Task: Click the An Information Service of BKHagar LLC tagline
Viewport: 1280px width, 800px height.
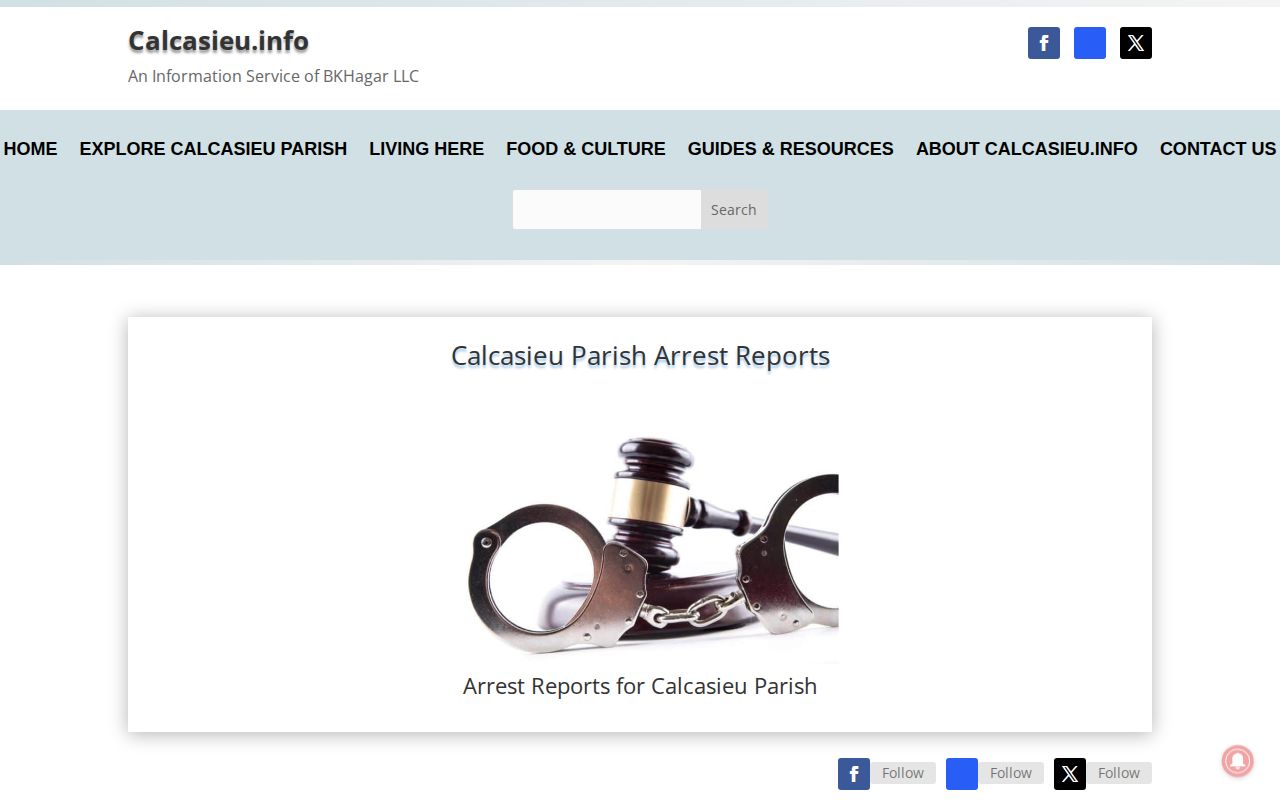Action: coord(273,76)
